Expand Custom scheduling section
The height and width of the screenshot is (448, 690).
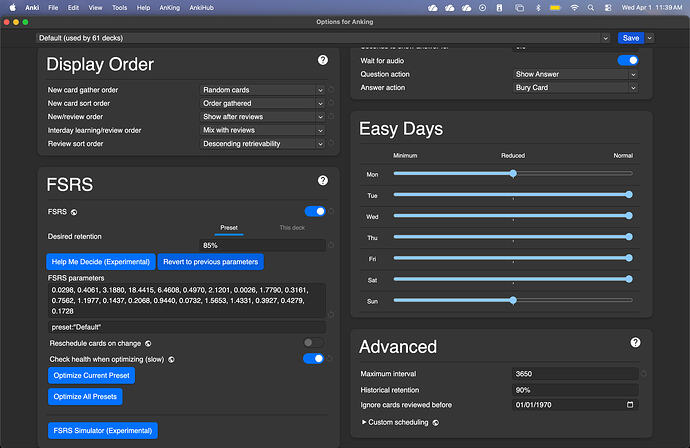tap(395, 422)
